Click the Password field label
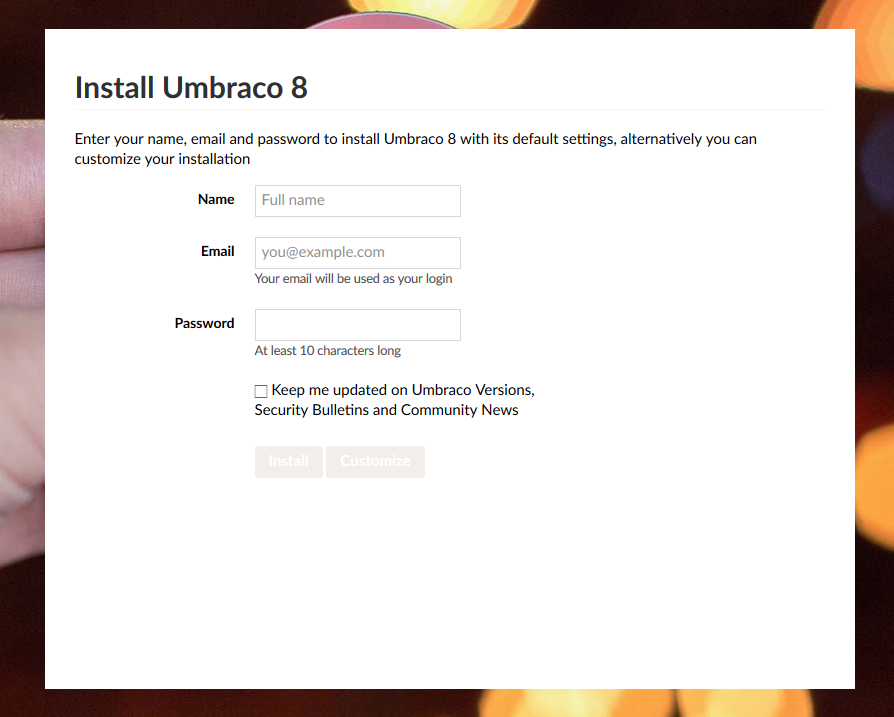 coord(204,323)
